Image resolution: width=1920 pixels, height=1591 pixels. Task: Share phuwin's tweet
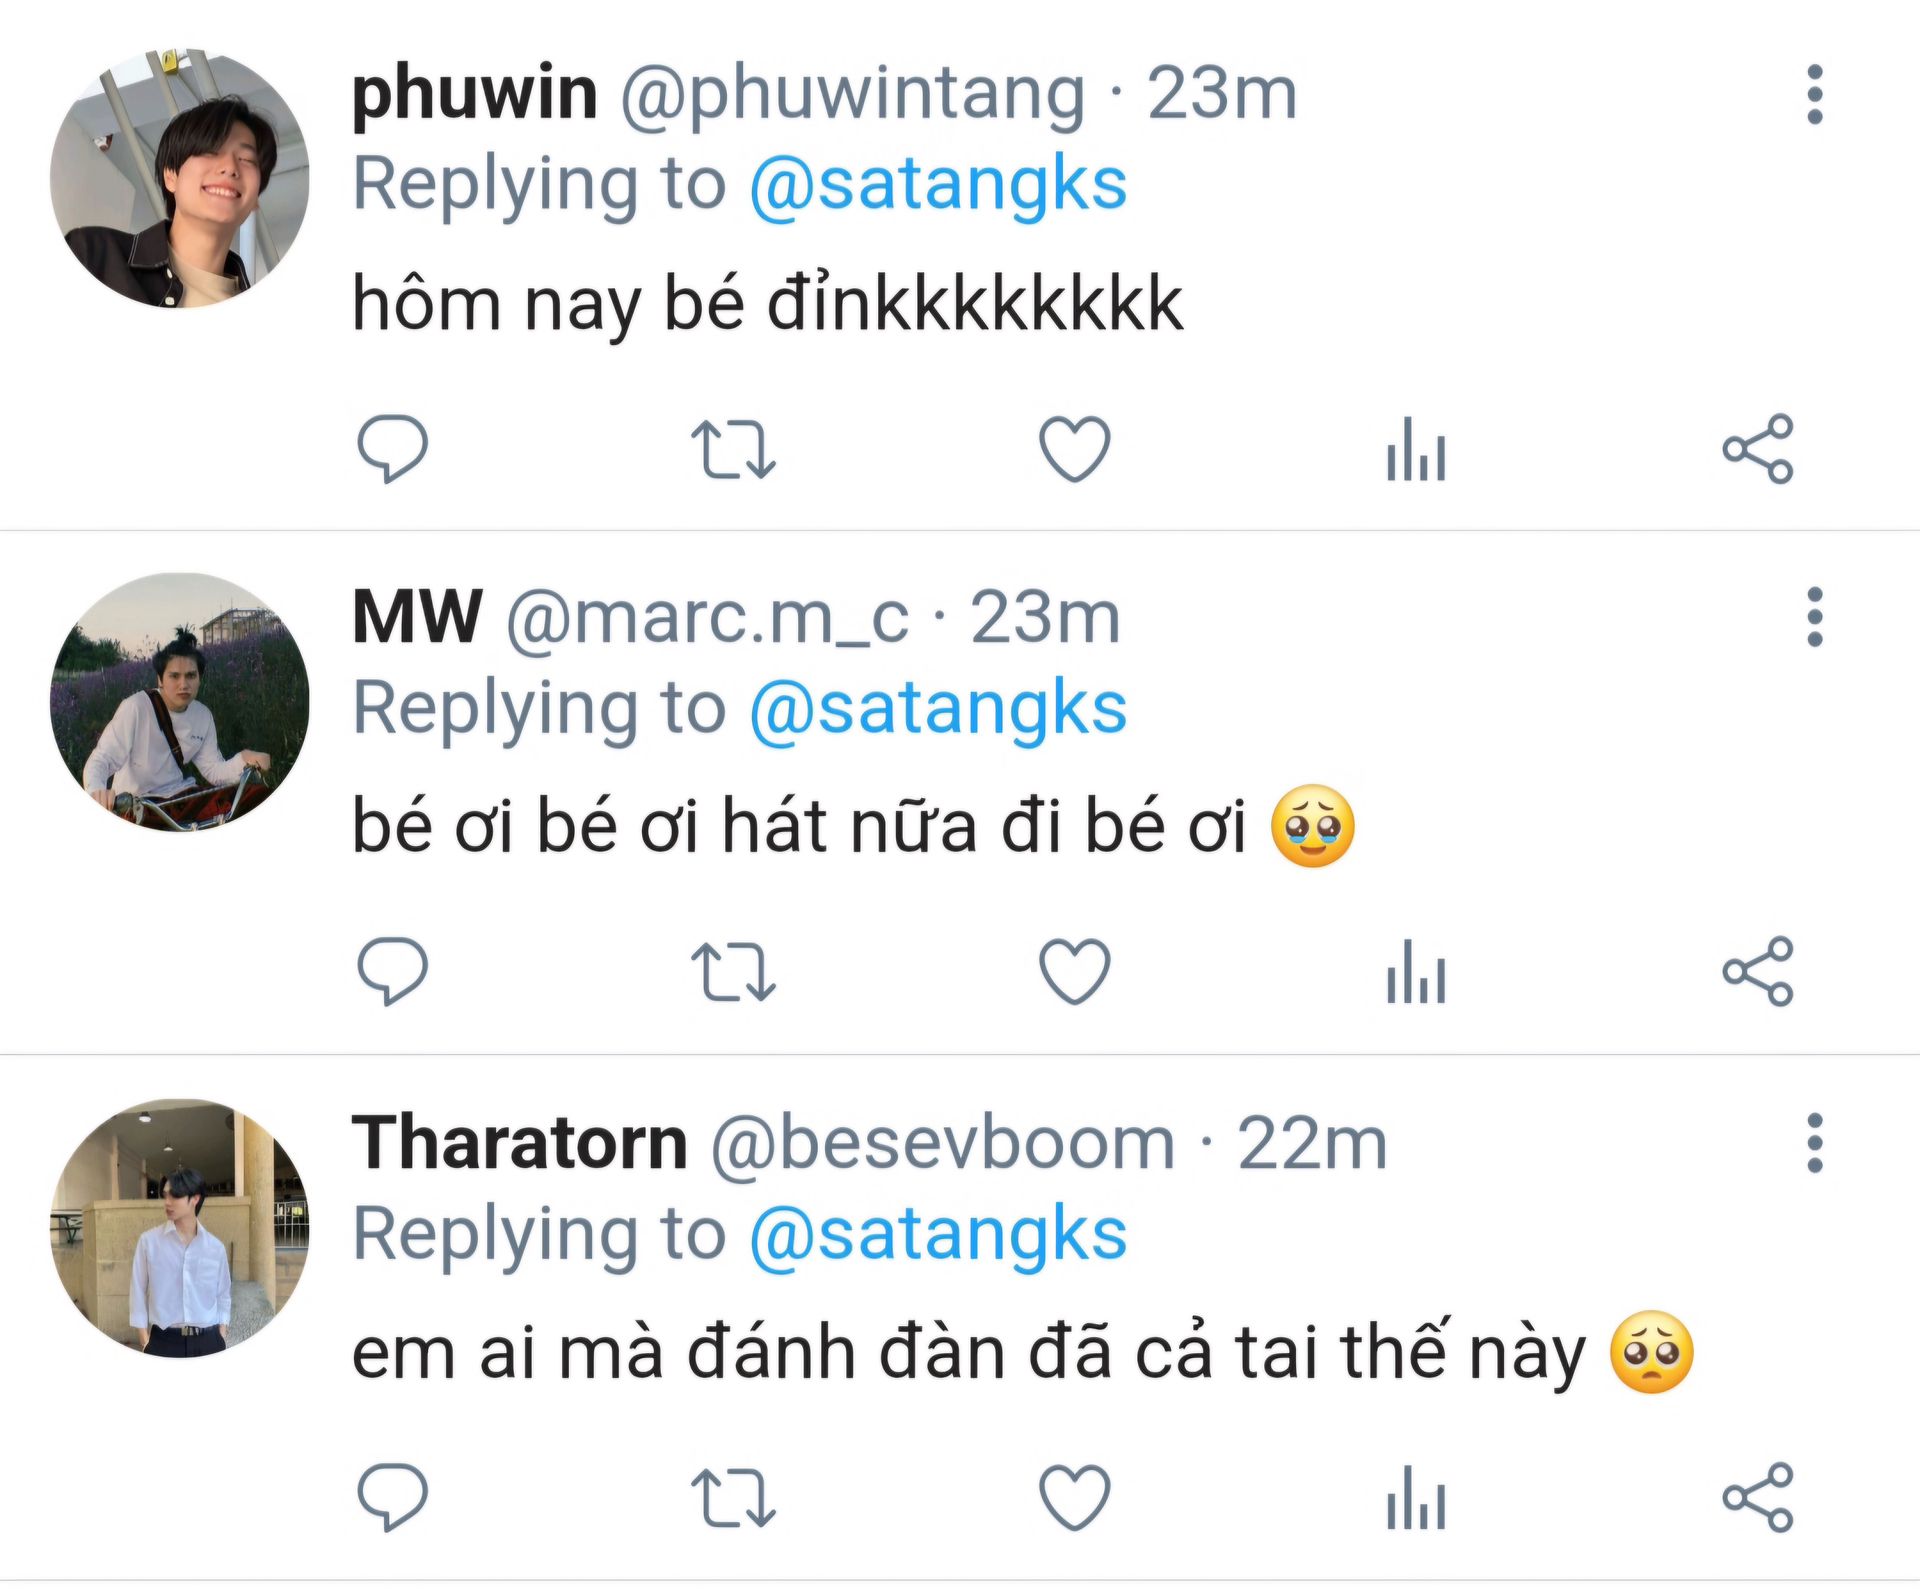(1758, 449)
